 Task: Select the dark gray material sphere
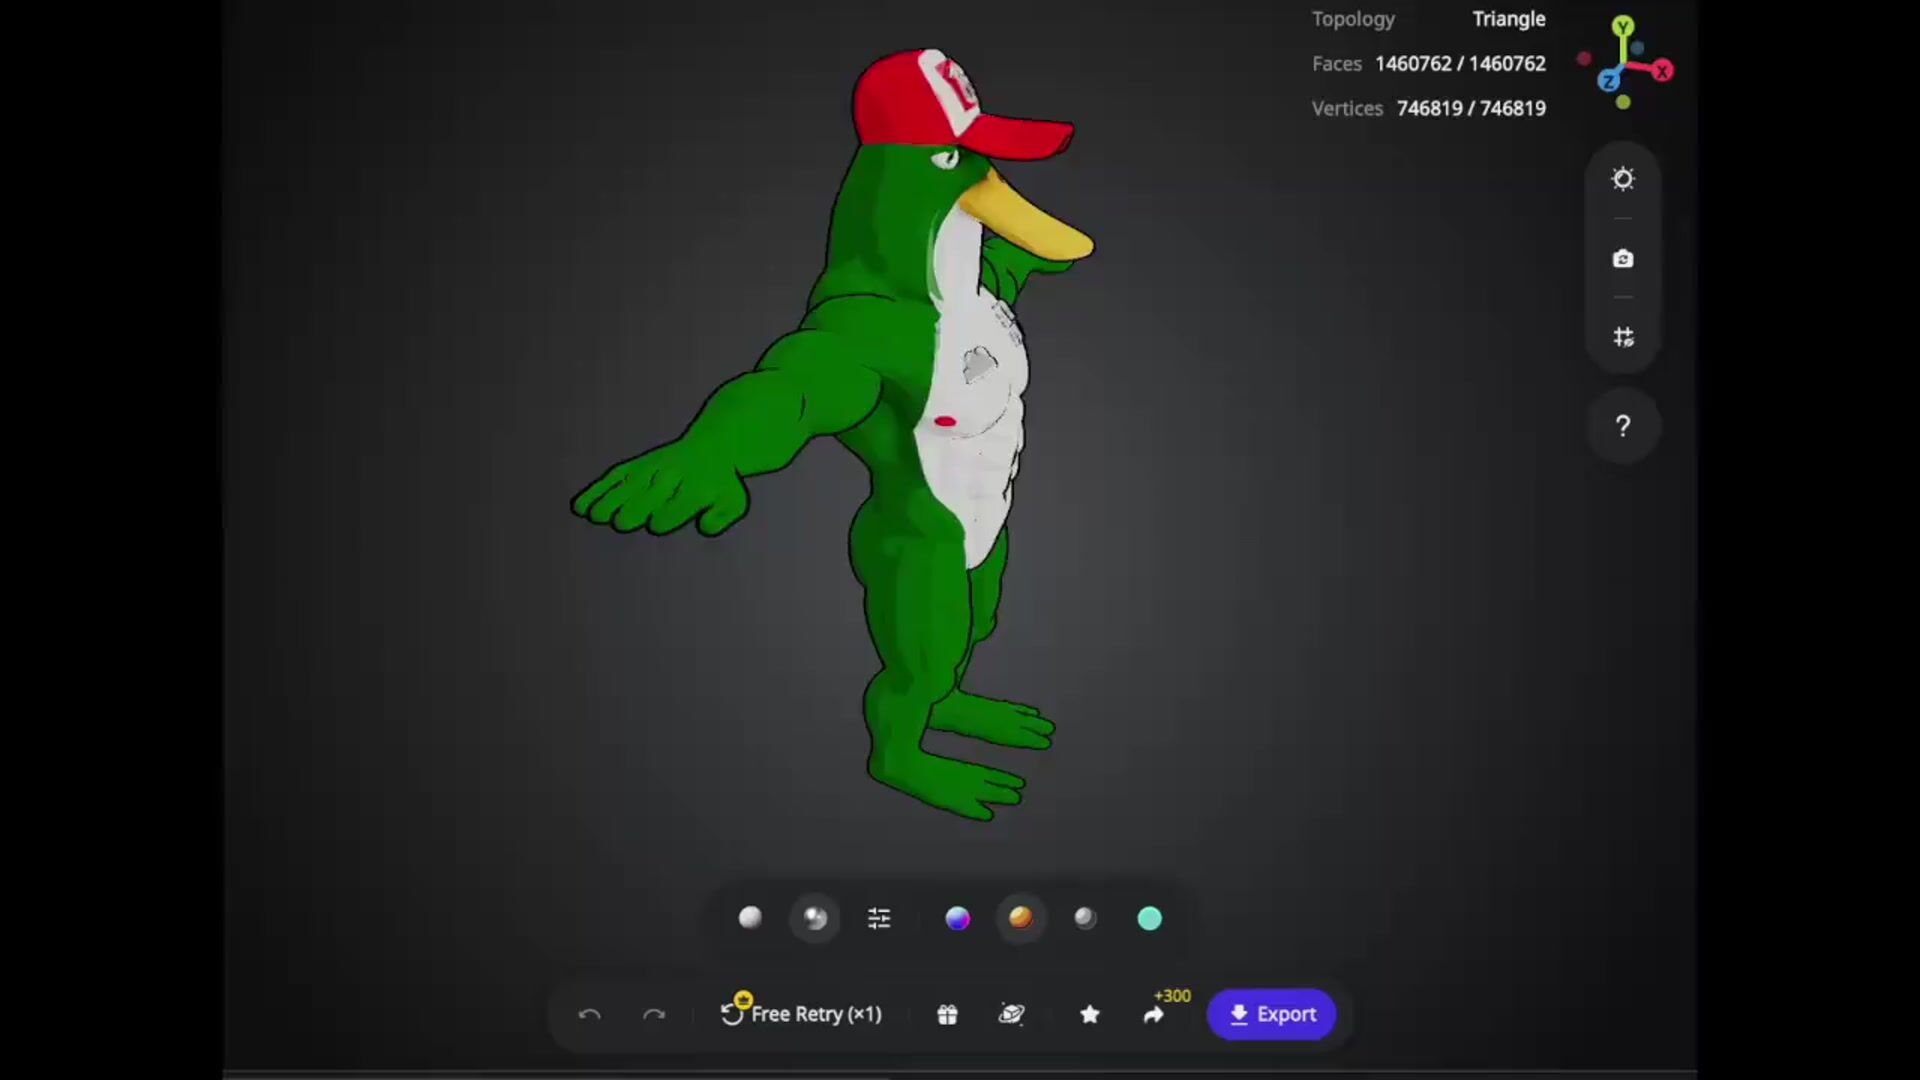(1085, 918)
